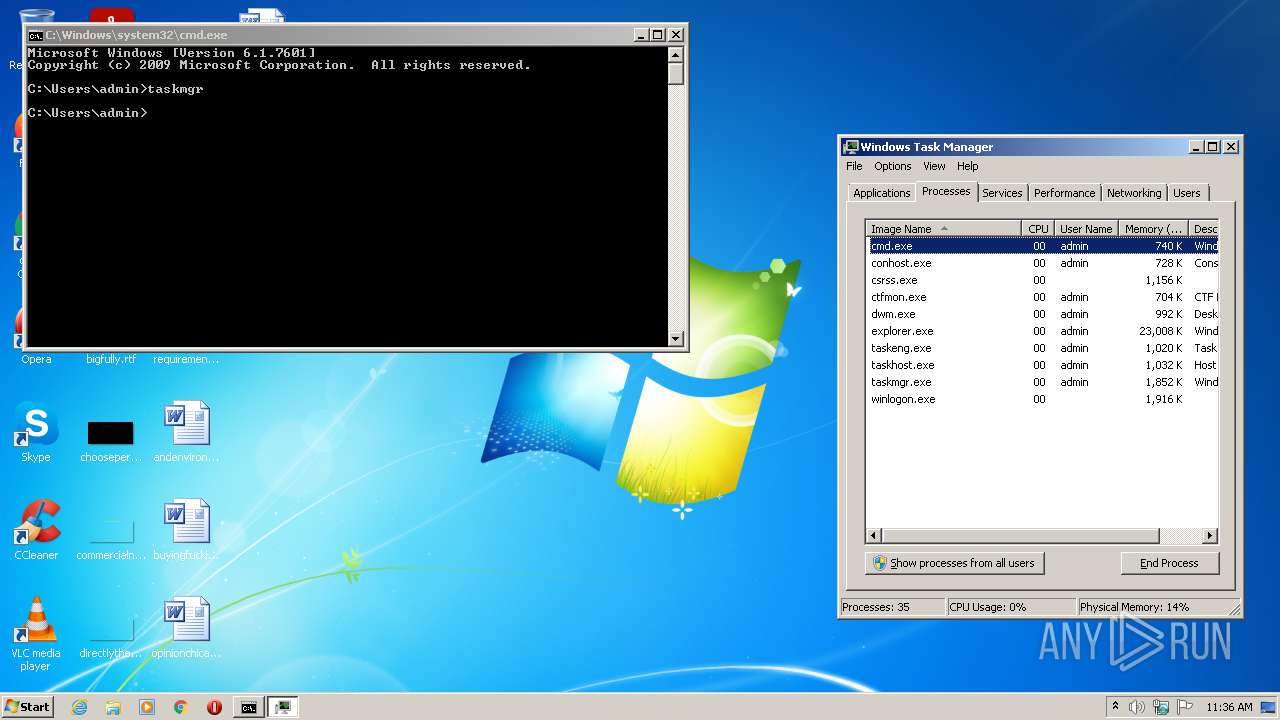The height and width of the screenshot is (720, 1280).
Task: Open View menu in Task Manager
Action: click(x=934, y=166)
